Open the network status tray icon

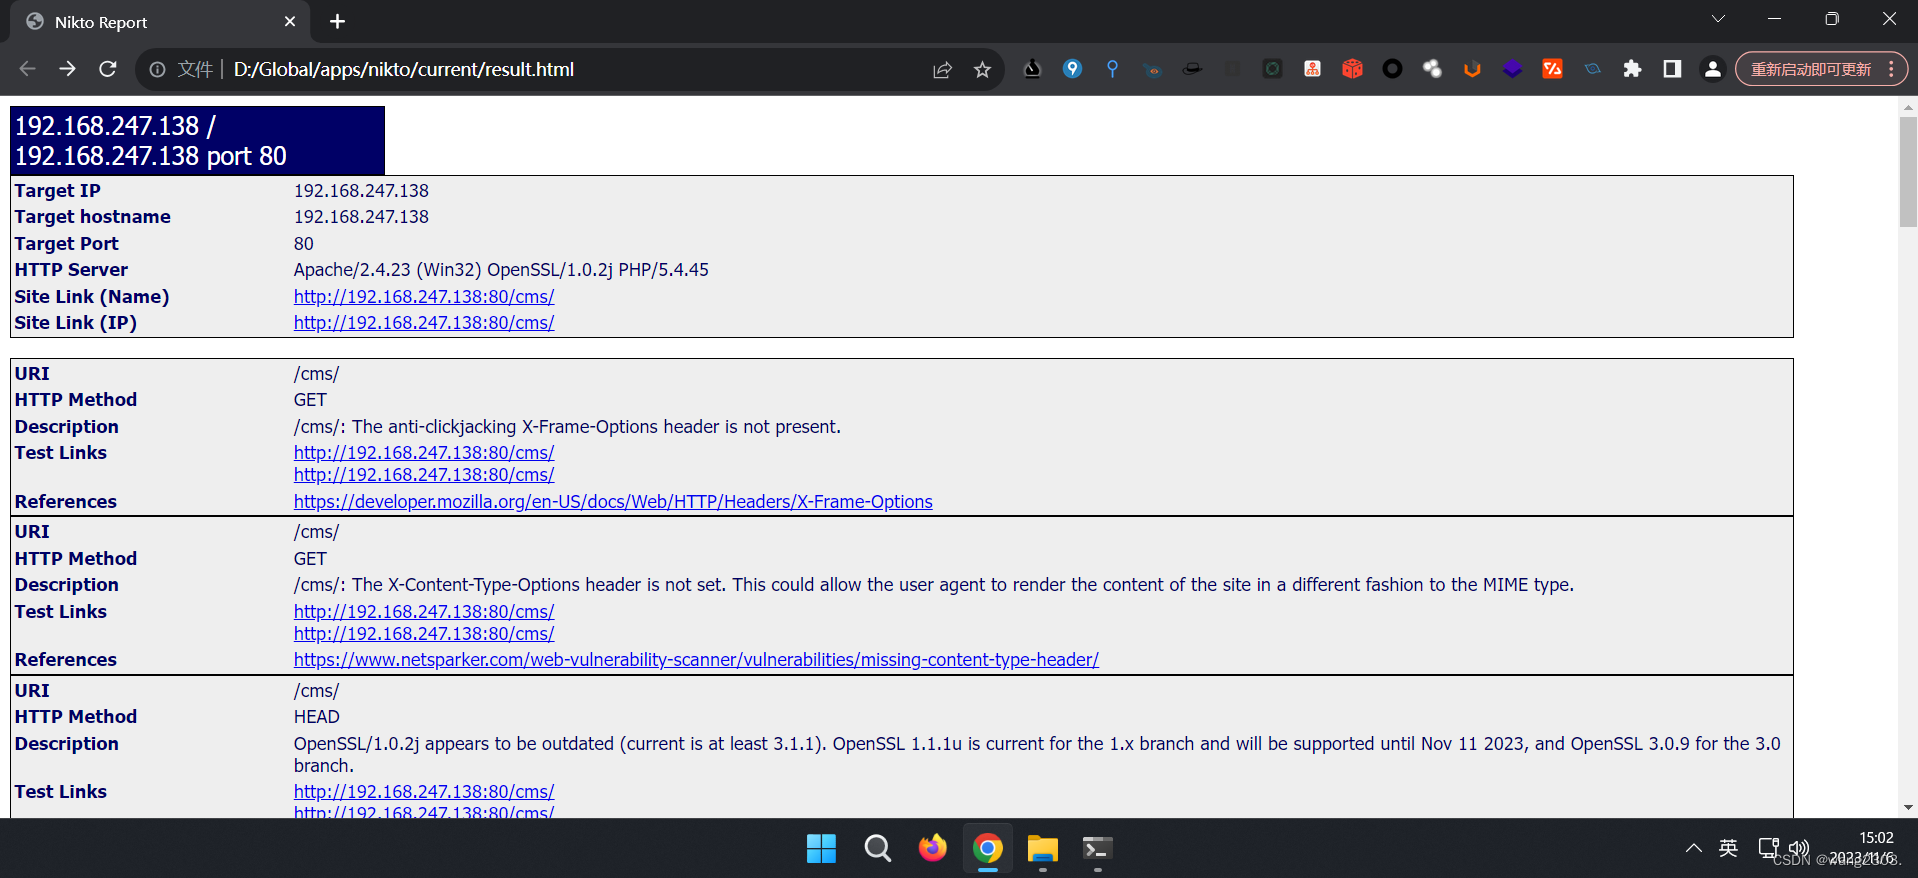[x=1768, y=848]
